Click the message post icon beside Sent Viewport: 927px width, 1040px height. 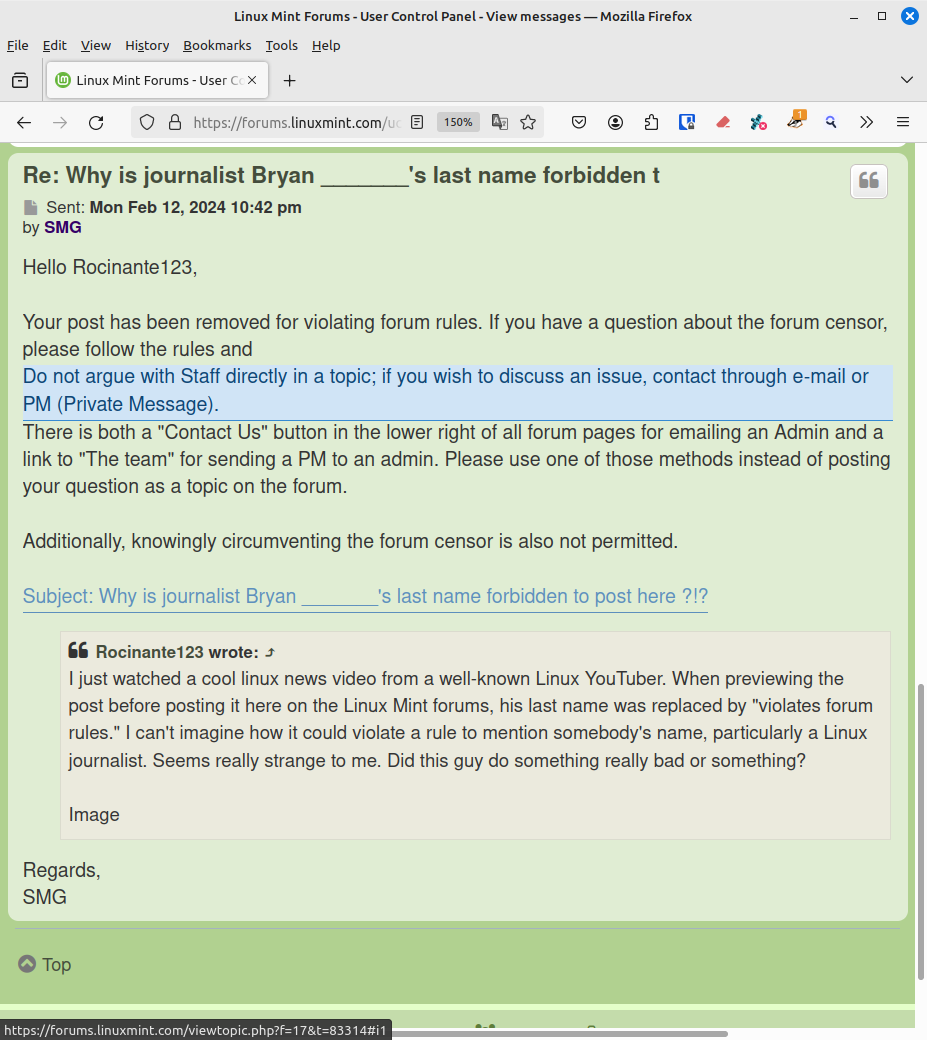coord(31,208)
